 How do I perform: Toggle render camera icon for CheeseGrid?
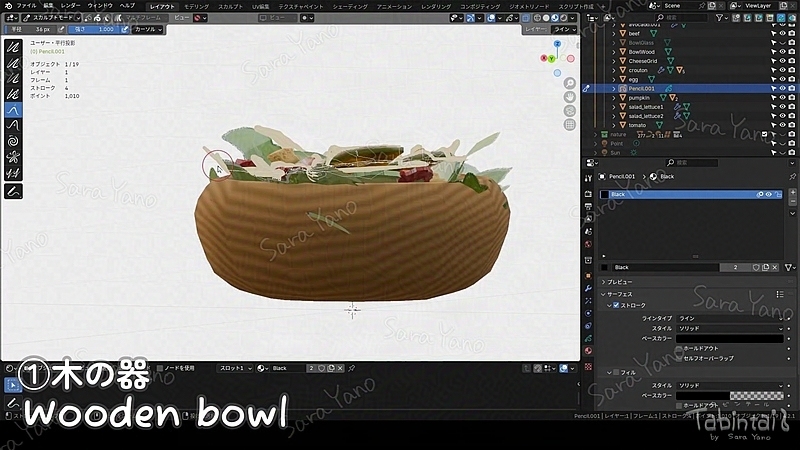pyautogui.click(x=791, y=61)
